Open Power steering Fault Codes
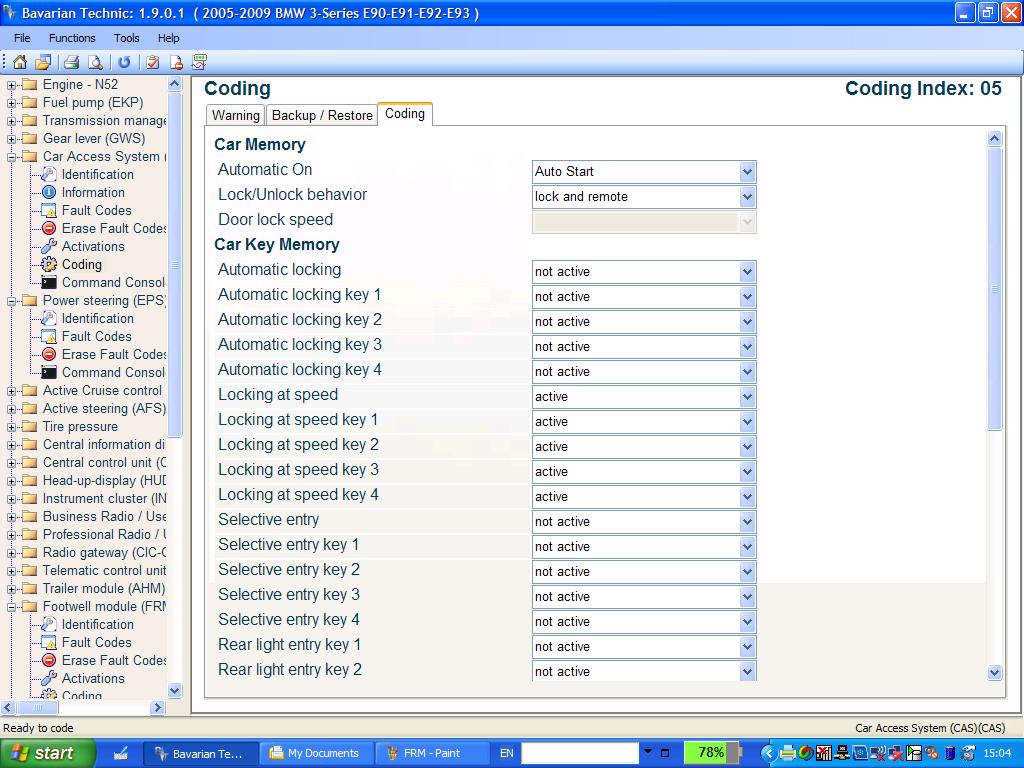The image size is (1024, 768). pyautogui.click(x=97, y=336)
